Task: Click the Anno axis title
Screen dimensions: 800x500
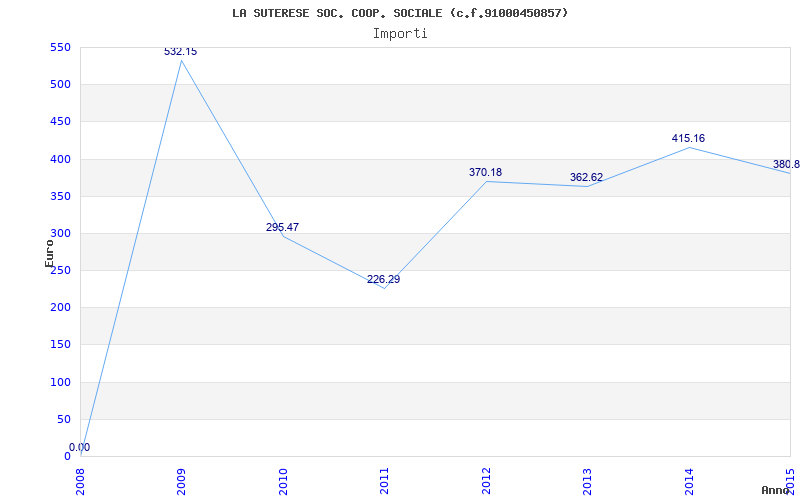Action: 775,490
